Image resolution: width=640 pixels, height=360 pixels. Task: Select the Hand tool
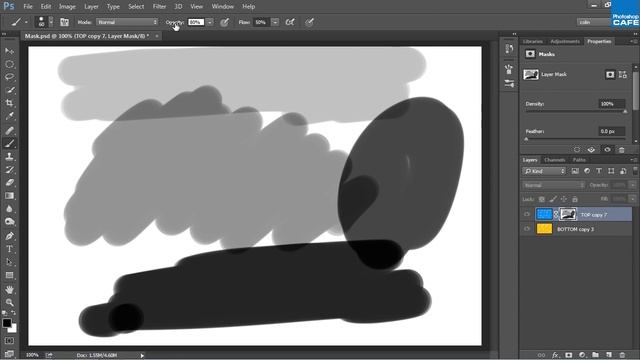click(9, 290)
